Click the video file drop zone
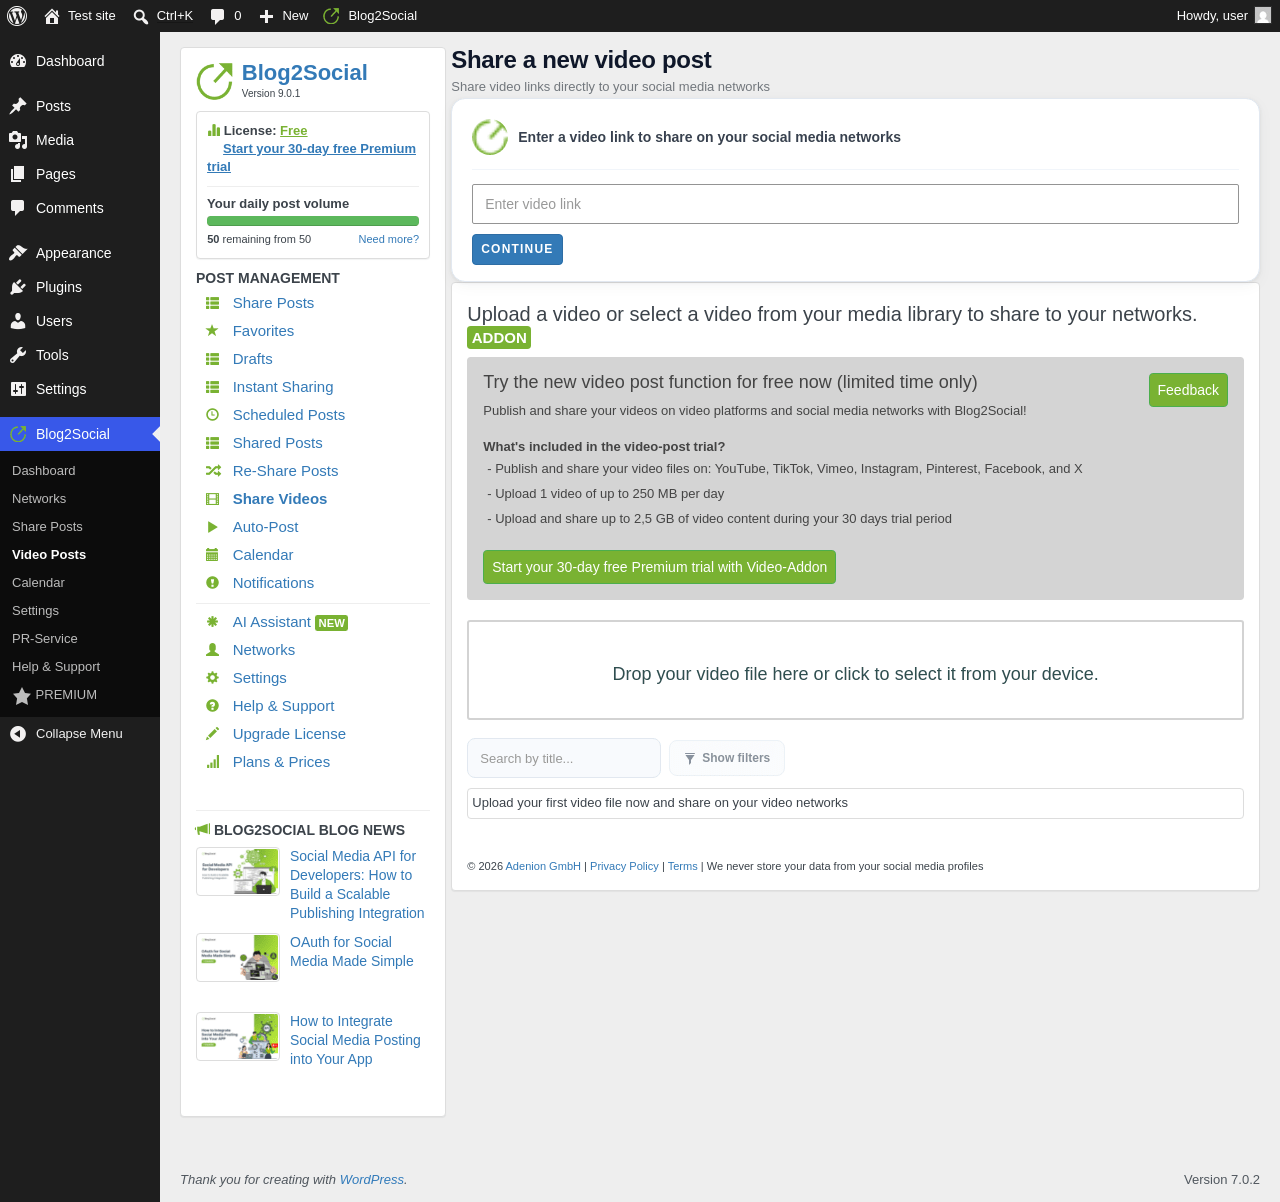This screenshot has height=1202, width=1280. pyautogui.click(x=855, y=670)
